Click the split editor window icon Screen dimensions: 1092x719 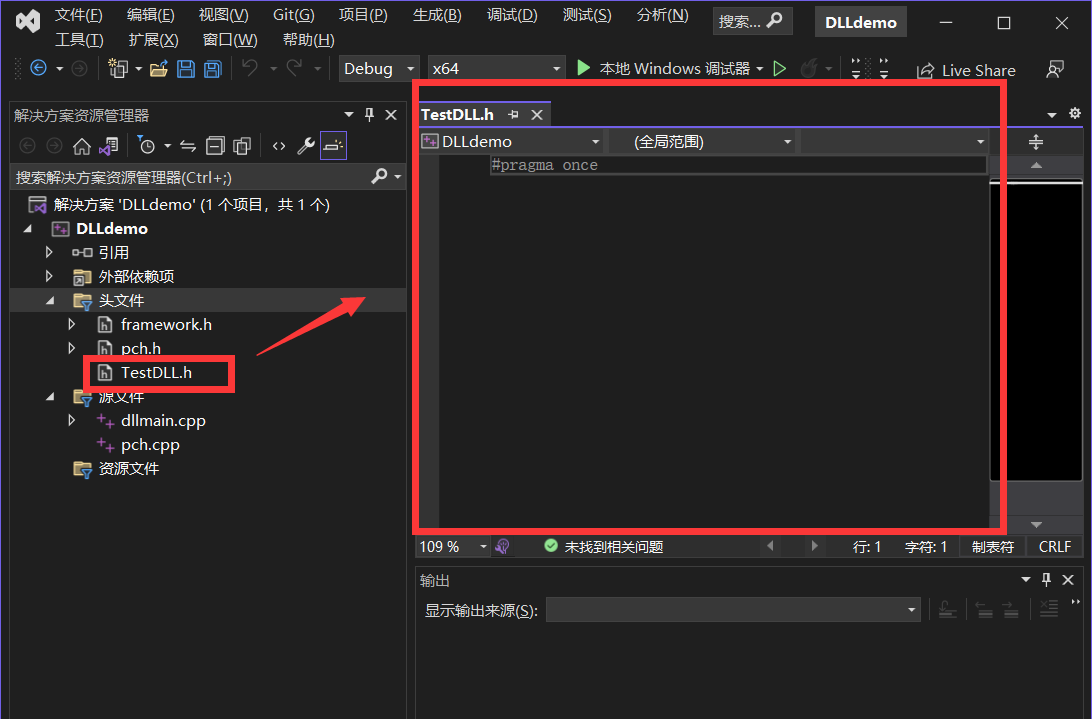[1036, 142]
